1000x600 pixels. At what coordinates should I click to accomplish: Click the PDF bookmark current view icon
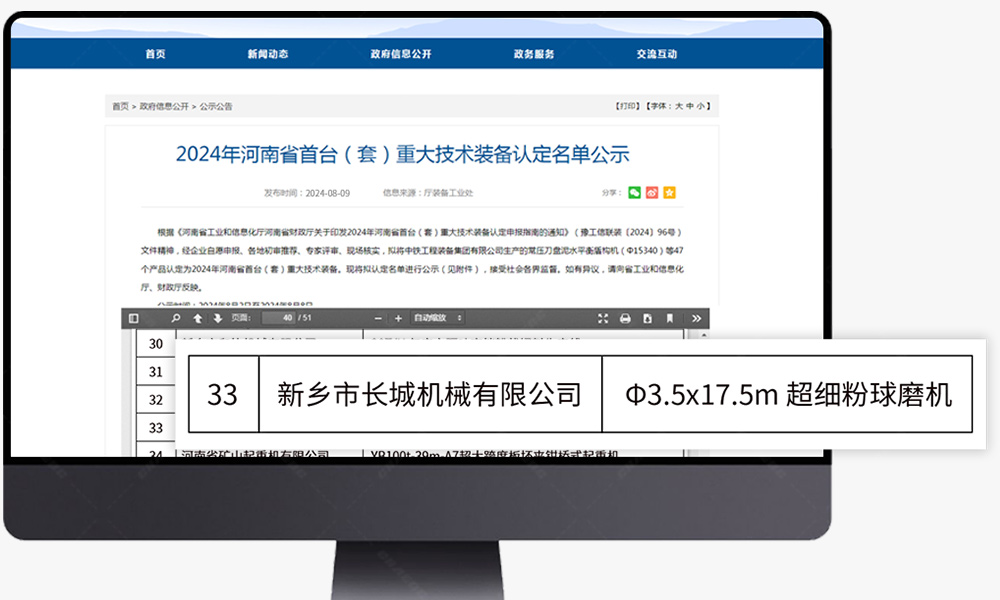pos(669,318)
